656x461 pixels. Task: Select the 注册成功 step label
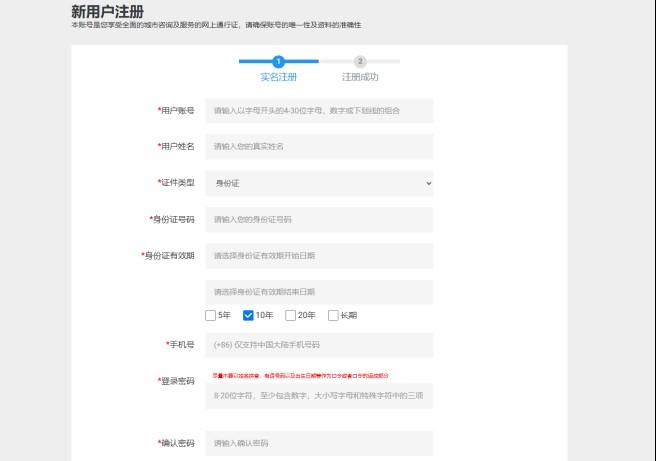click(360, 77)
